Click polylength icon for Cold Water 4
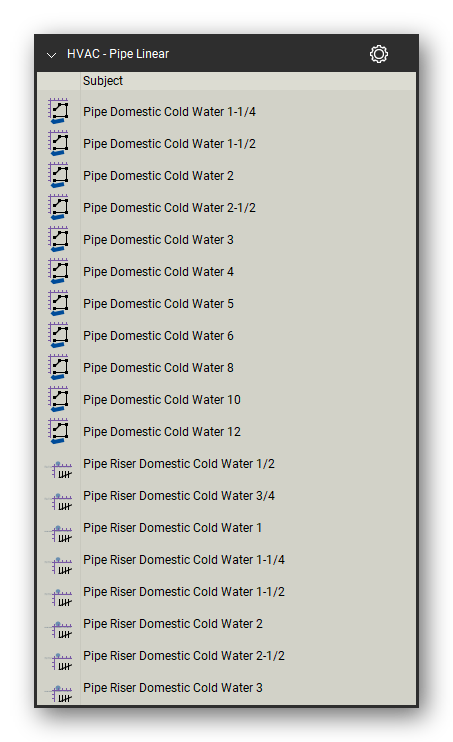The height and width of the screenshot is (742, 453). [59, 272]
